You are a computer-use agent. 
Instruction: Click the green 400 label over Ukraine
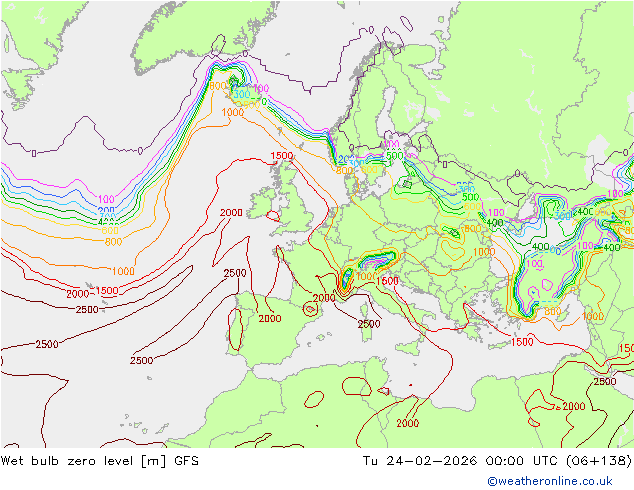[x=495, y=223]
